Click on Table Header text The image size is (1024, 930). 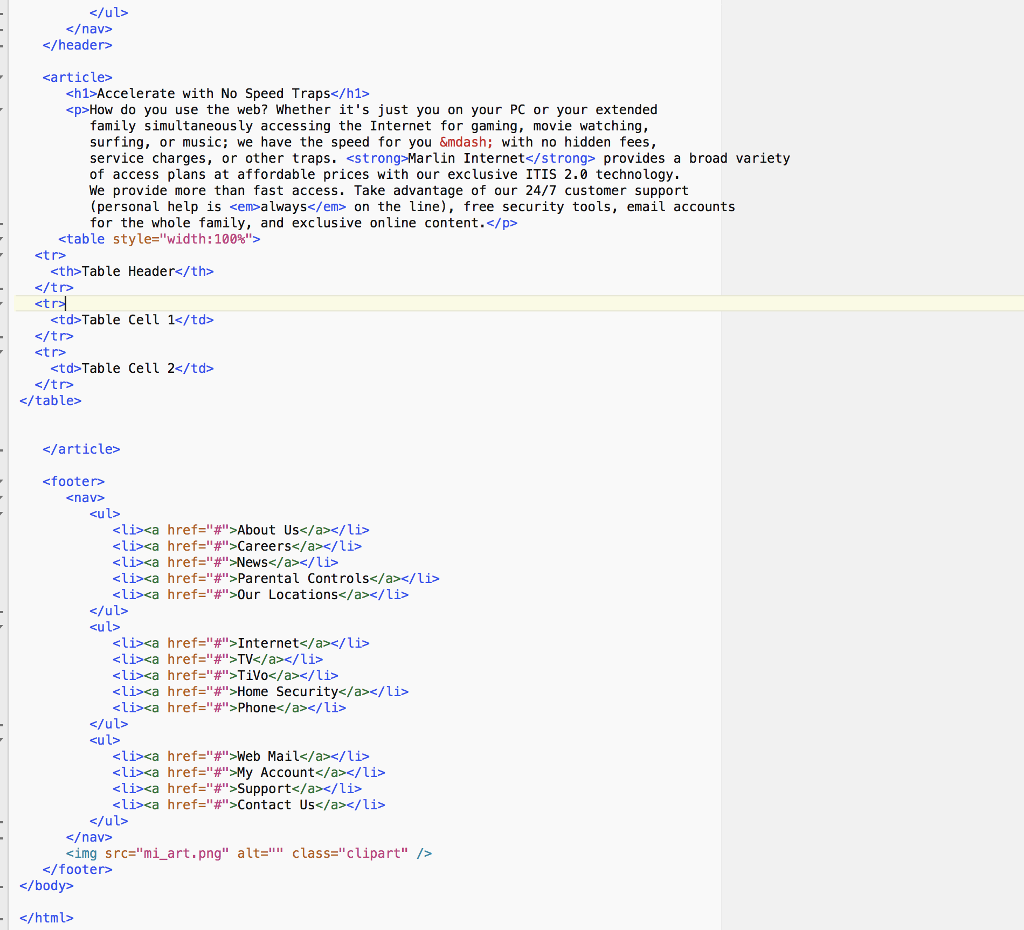[x=128, y=271]
